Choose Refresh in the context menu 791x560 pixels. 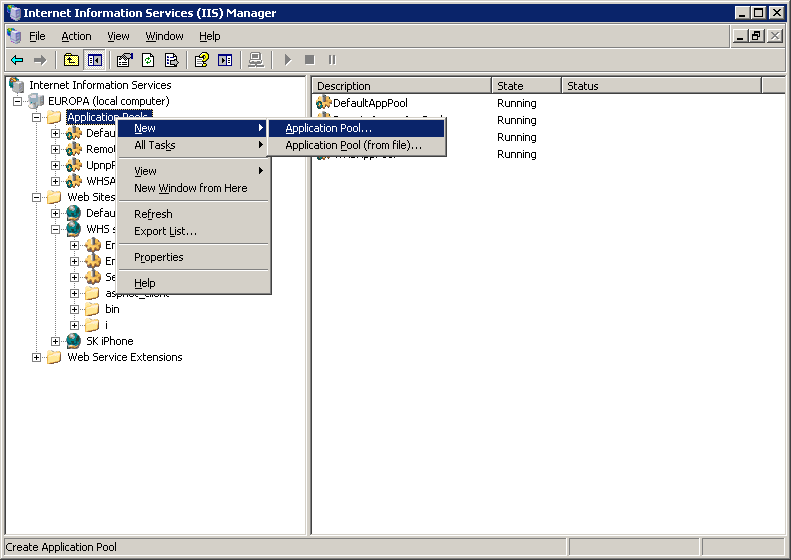click(193, 214)
